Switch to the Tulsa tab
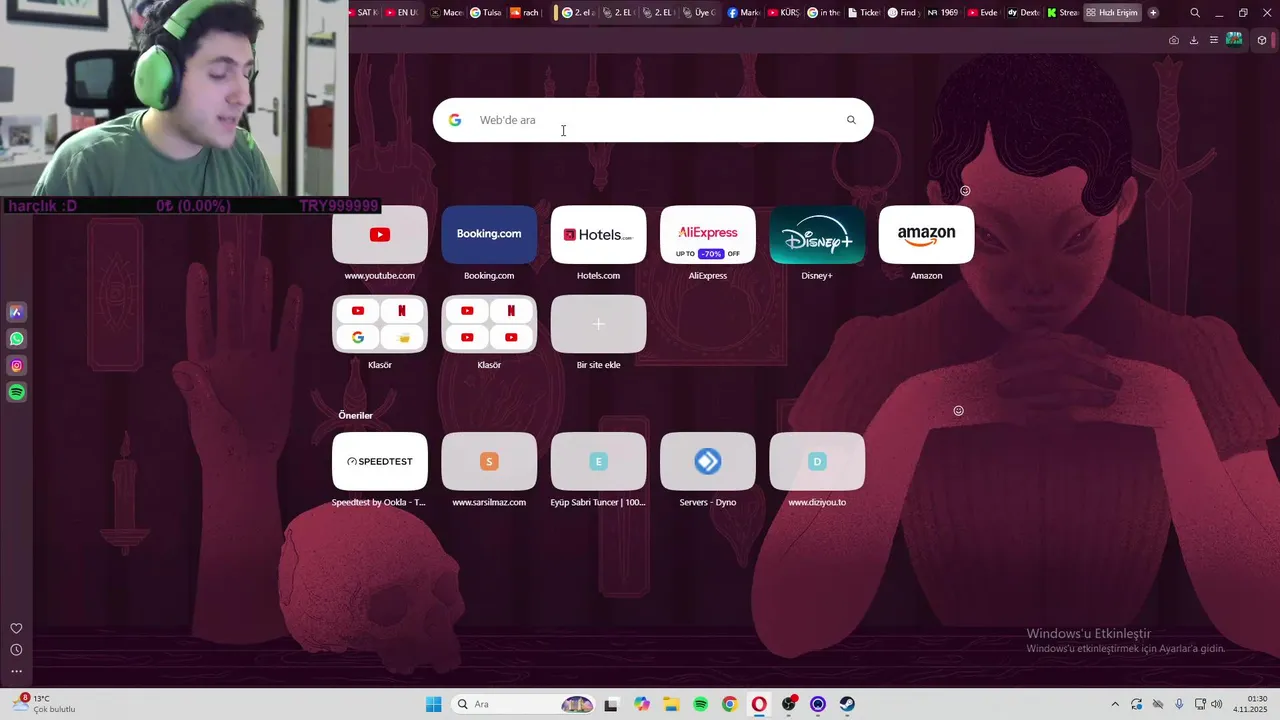Screen dimensions: 1280x720 click(486, 13)
